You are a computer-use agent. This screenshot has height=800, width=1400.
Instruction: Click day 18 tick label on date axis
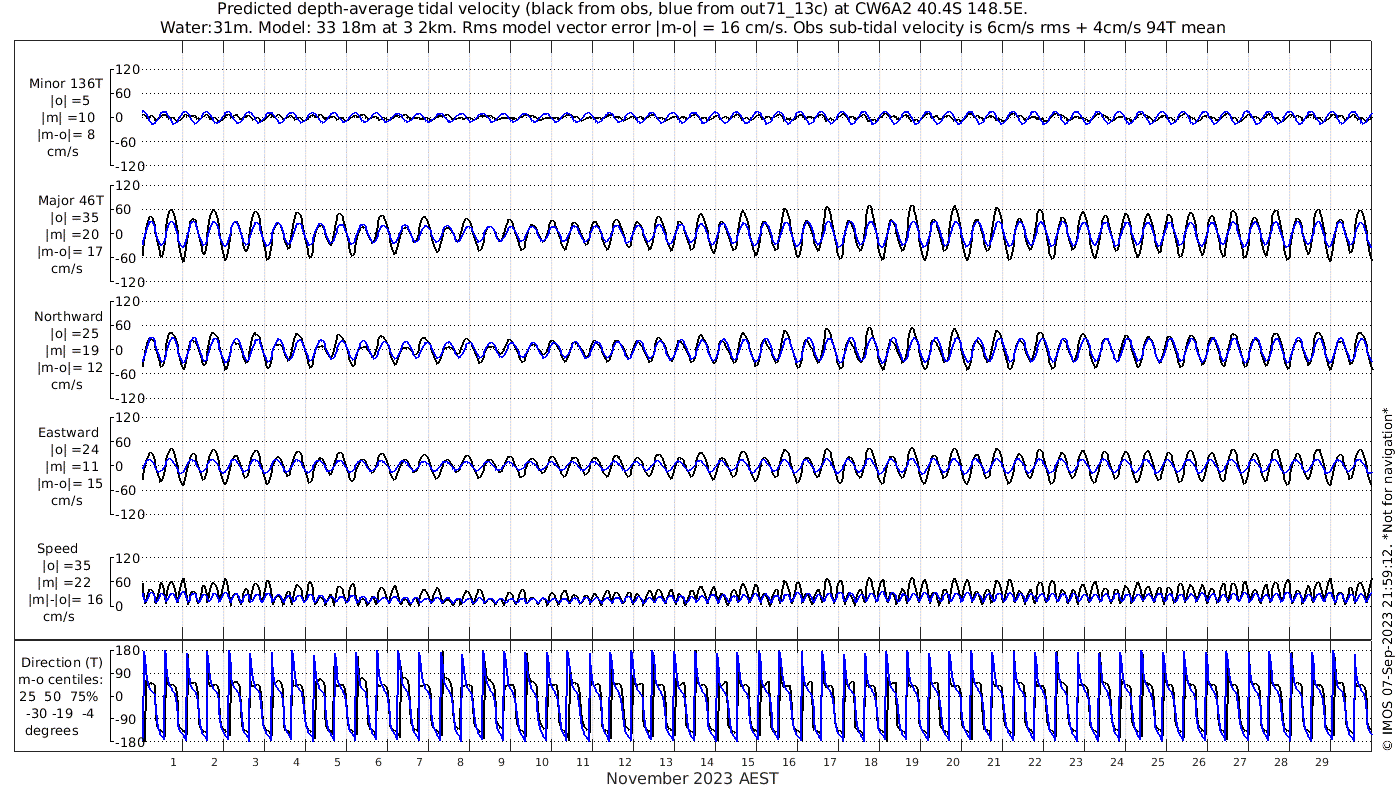pyautogui.click(x=870, y=762)
